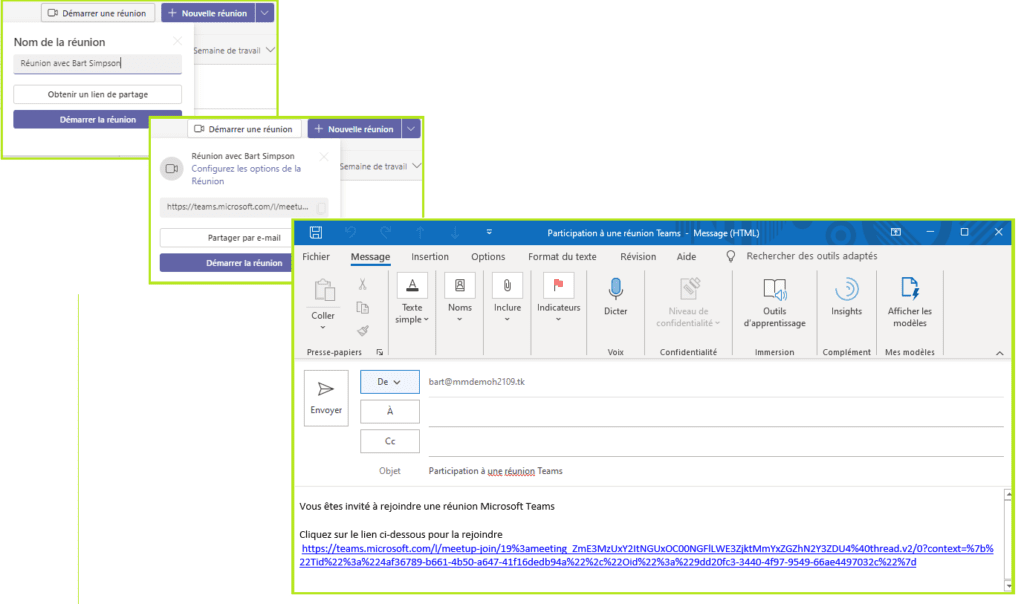
Task: Select the Message ribbon tab
Action: click(x=370, y=257)
